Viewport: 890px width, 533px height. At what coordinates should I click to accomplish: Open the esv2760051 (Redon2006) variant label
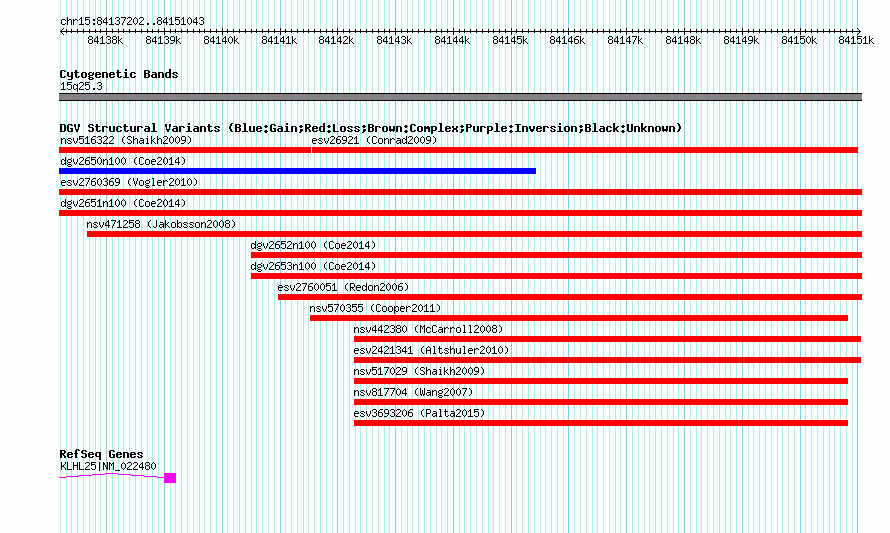(343, 287)
